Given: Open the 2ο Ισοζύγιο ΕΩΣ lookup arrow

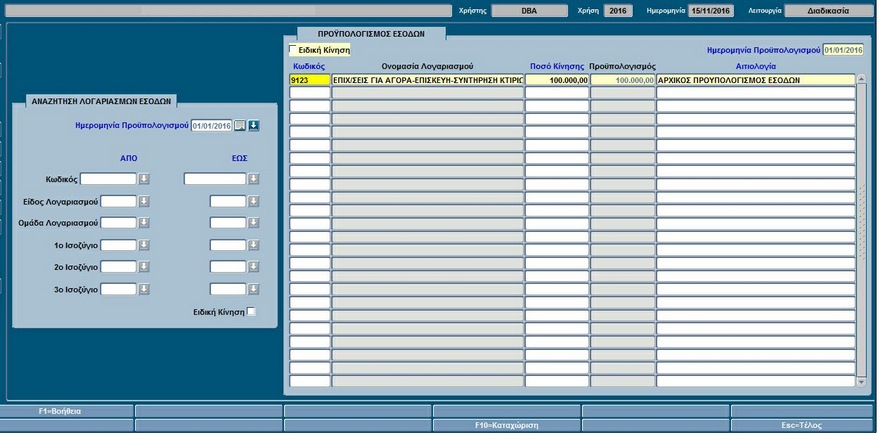Looking at the screenshot, I should tap(254, 267).
